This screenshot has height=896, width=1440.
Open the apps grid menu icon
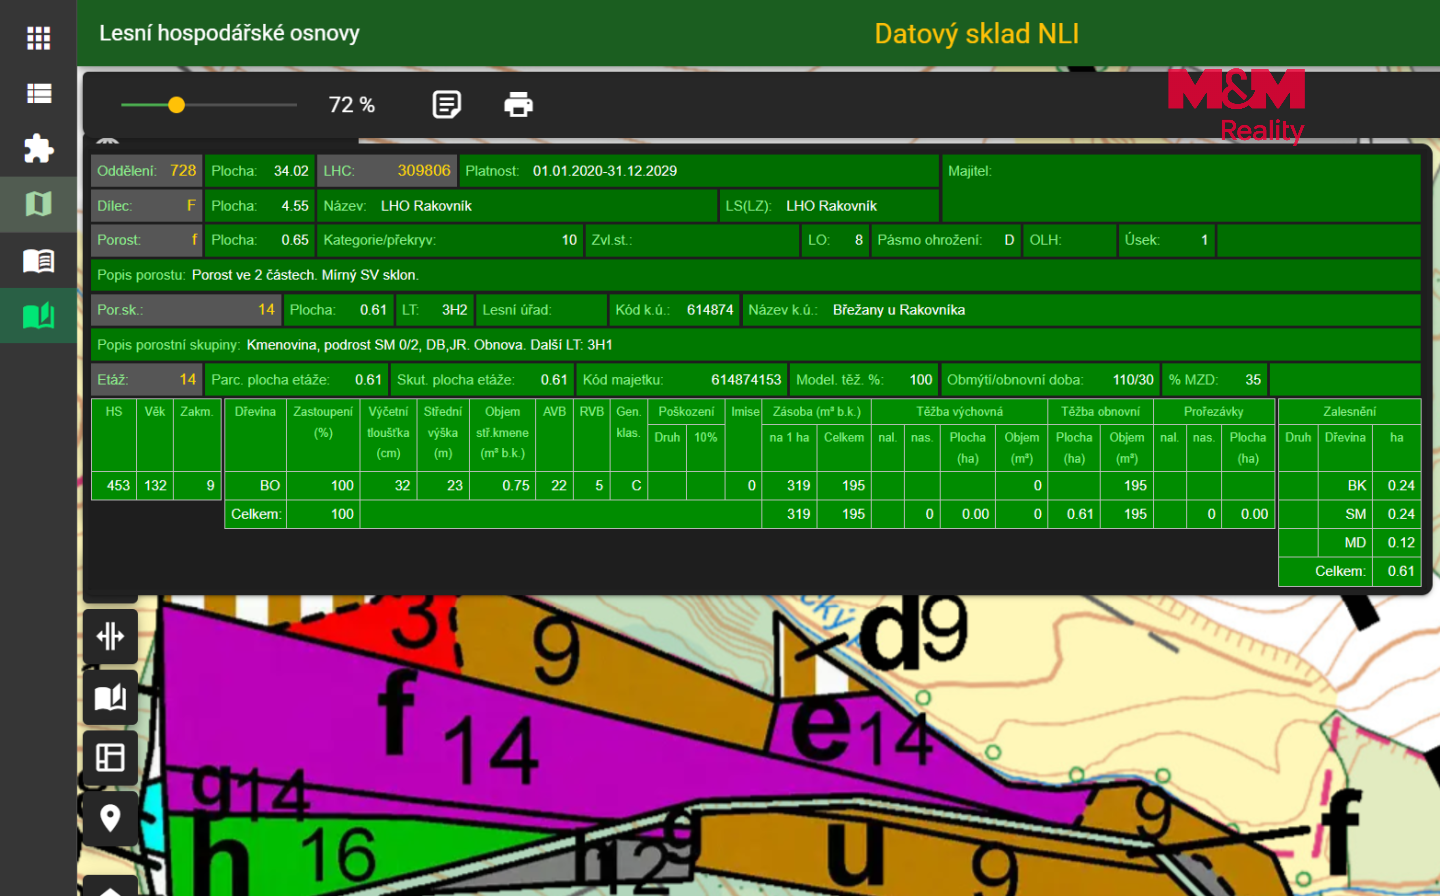tap(38, 38)
